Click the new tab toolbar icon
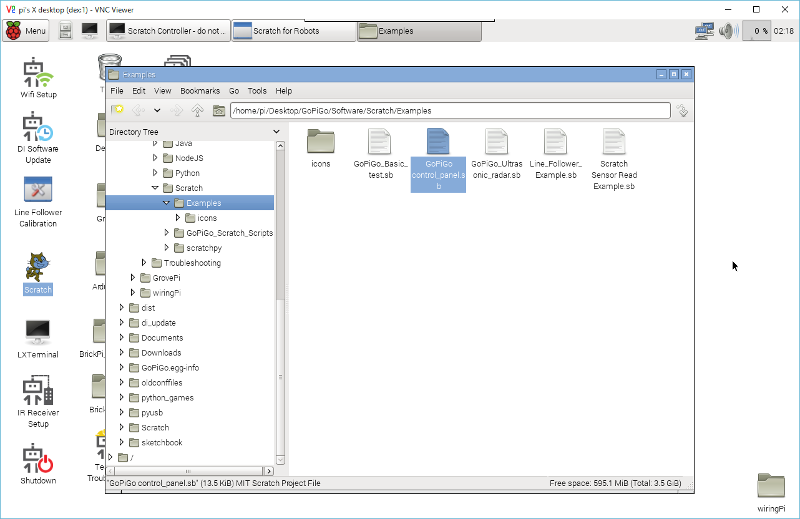This screenshot has height=519, width=800. coord(117,110)
